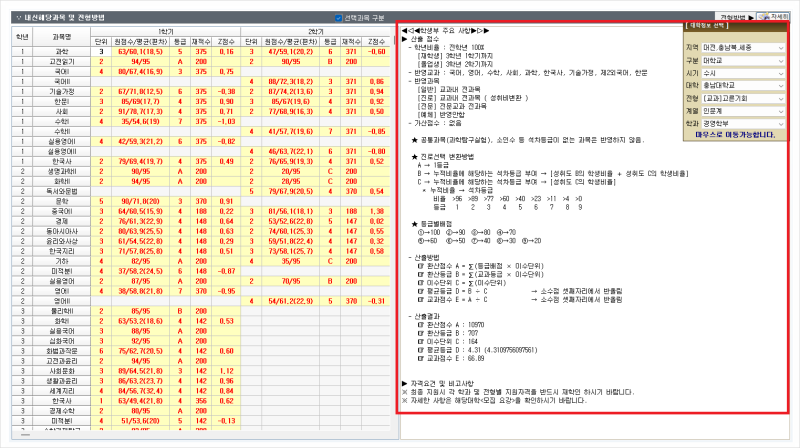Click the 진로선택 변환방법 heading

point(442,156)
